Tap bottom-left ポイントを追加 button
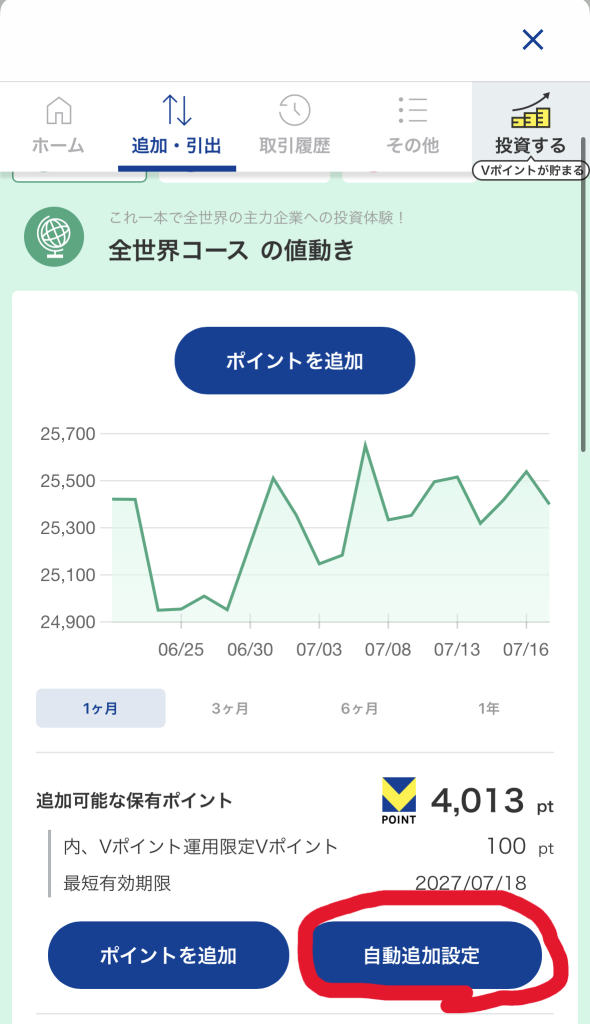The width and height of the screenshot is (590, 1024). [x=169, y=955]
